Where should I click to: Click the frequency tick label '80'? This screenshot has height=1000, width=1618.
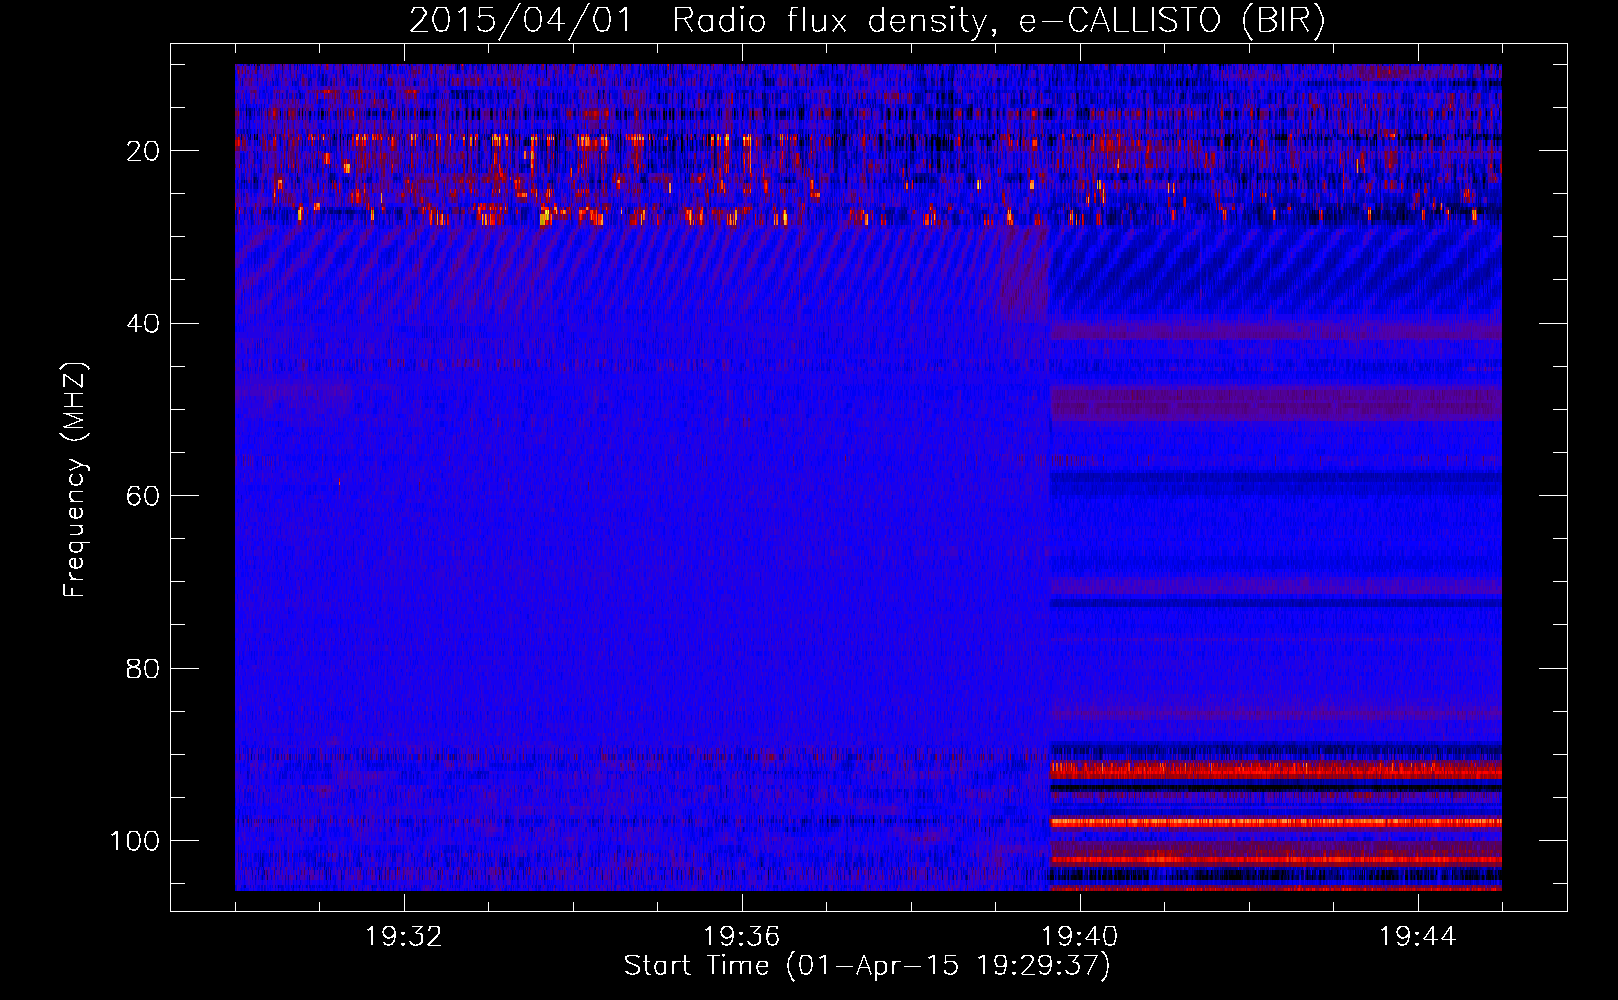[143, 668]
